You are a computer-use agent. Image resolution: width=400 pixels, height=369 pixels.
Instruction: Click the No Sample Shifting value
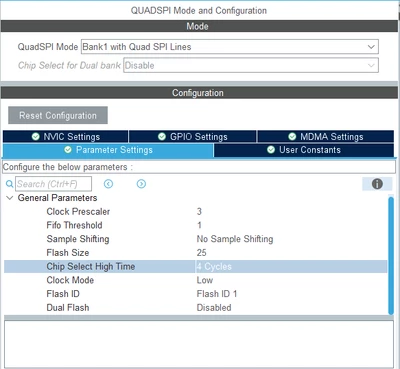[x=235, y=239]
